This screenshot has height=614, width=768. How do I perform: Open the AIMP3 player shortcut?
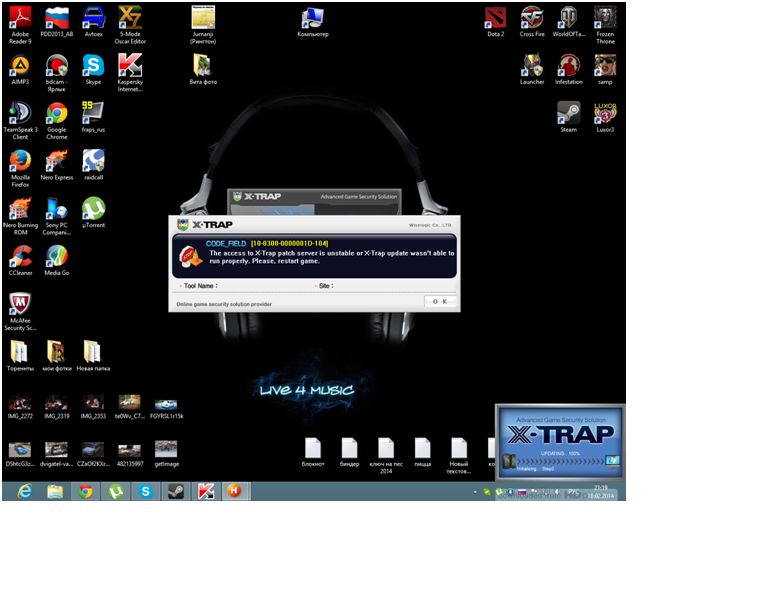click(x=20, y=66)
